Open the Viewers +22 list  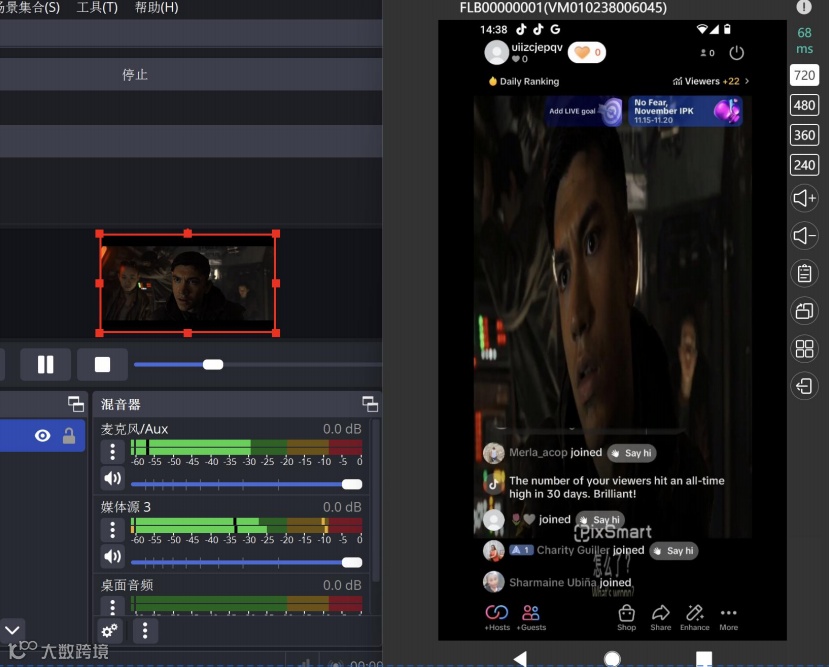point(711,81)
